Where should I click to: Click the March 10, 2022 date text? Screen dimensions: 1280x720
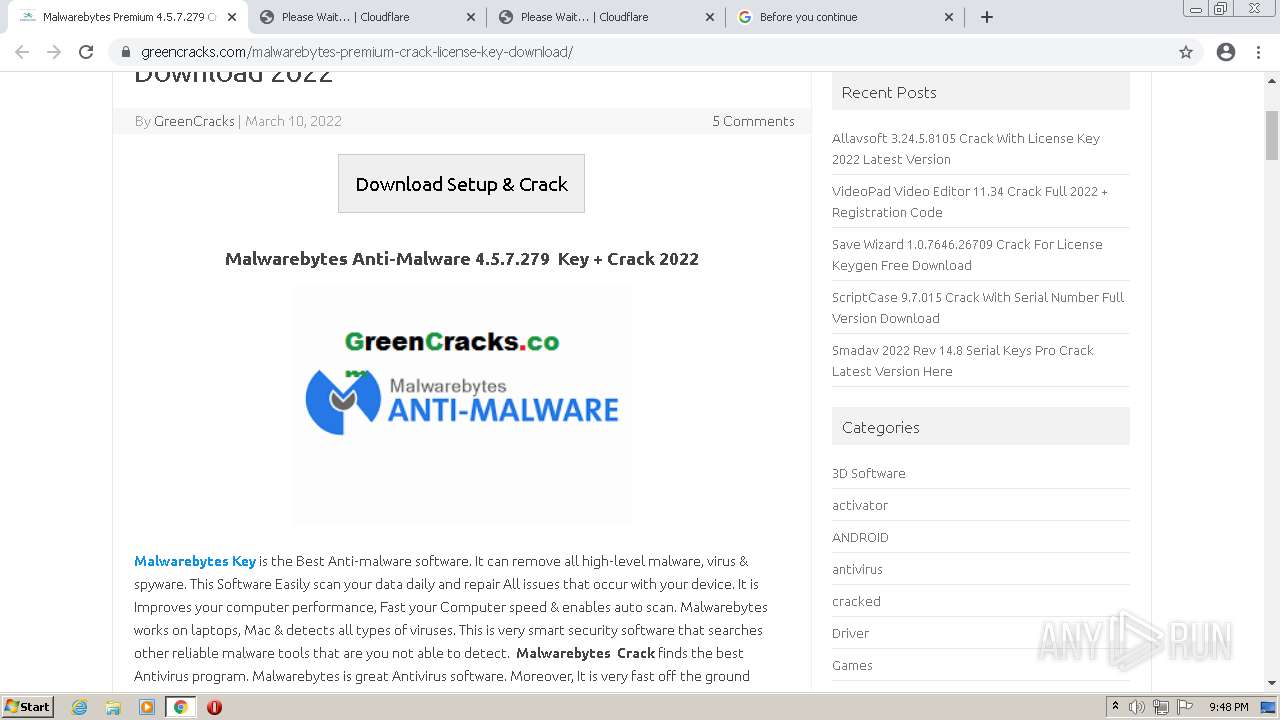tap(293, 121)
